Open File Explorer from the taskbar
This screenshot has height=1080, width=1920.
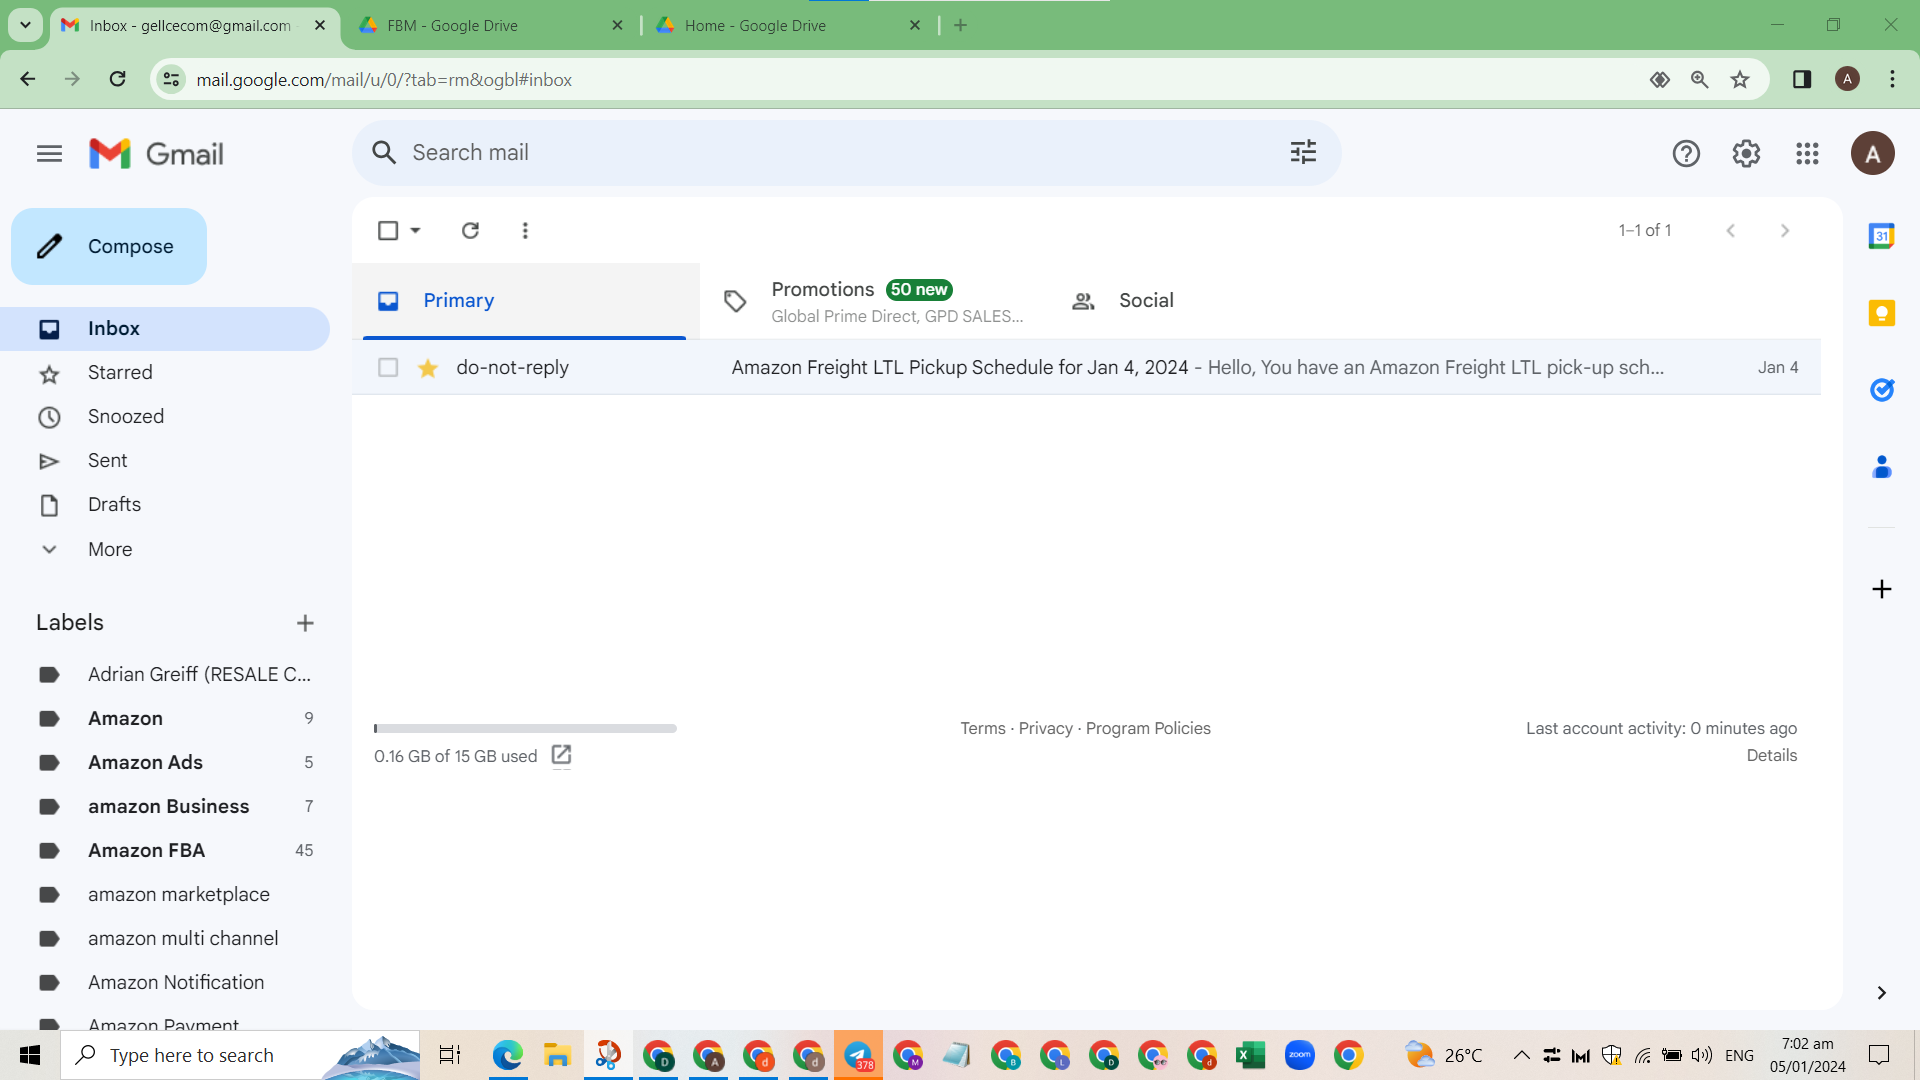coord(557,1055)
